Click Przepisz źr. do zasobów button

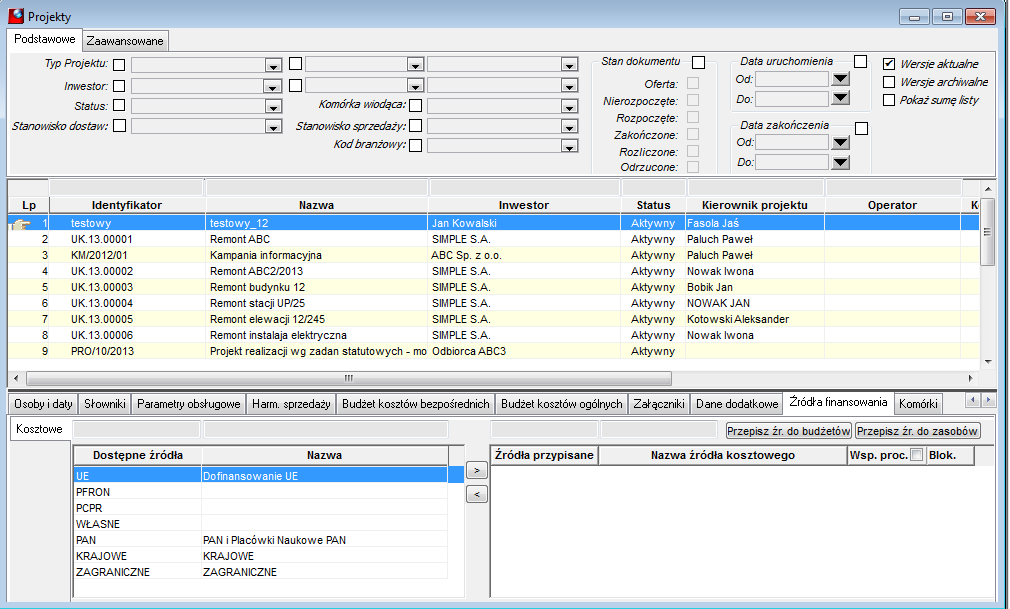tap(918, 431)
